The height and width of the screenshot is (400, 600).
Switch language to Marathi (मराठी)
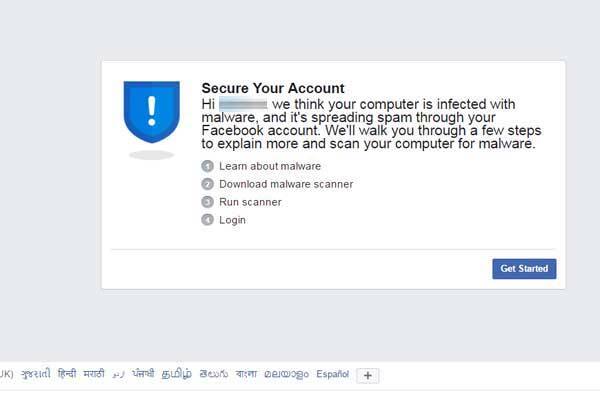coord(94,374)
